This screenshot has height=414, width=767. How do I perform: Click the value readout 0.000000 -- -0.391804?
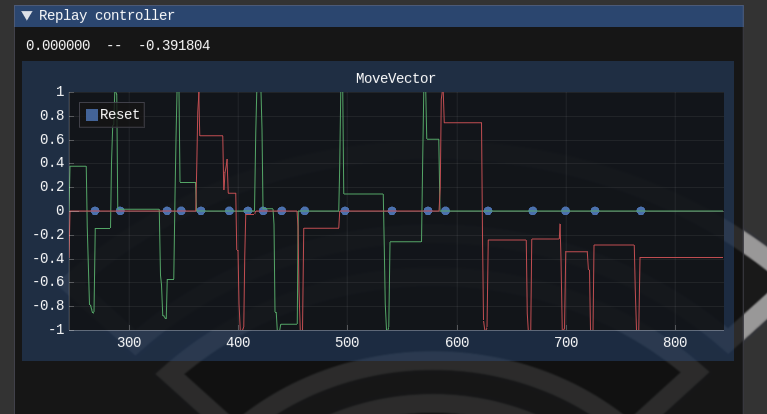(118, 46)
